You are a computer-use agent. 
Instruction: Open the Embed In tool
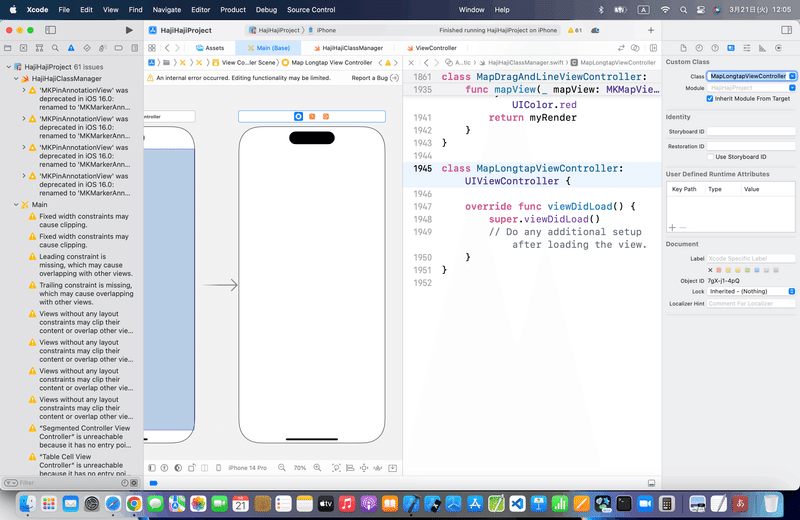pyautogui.click(x=392, y=467)
